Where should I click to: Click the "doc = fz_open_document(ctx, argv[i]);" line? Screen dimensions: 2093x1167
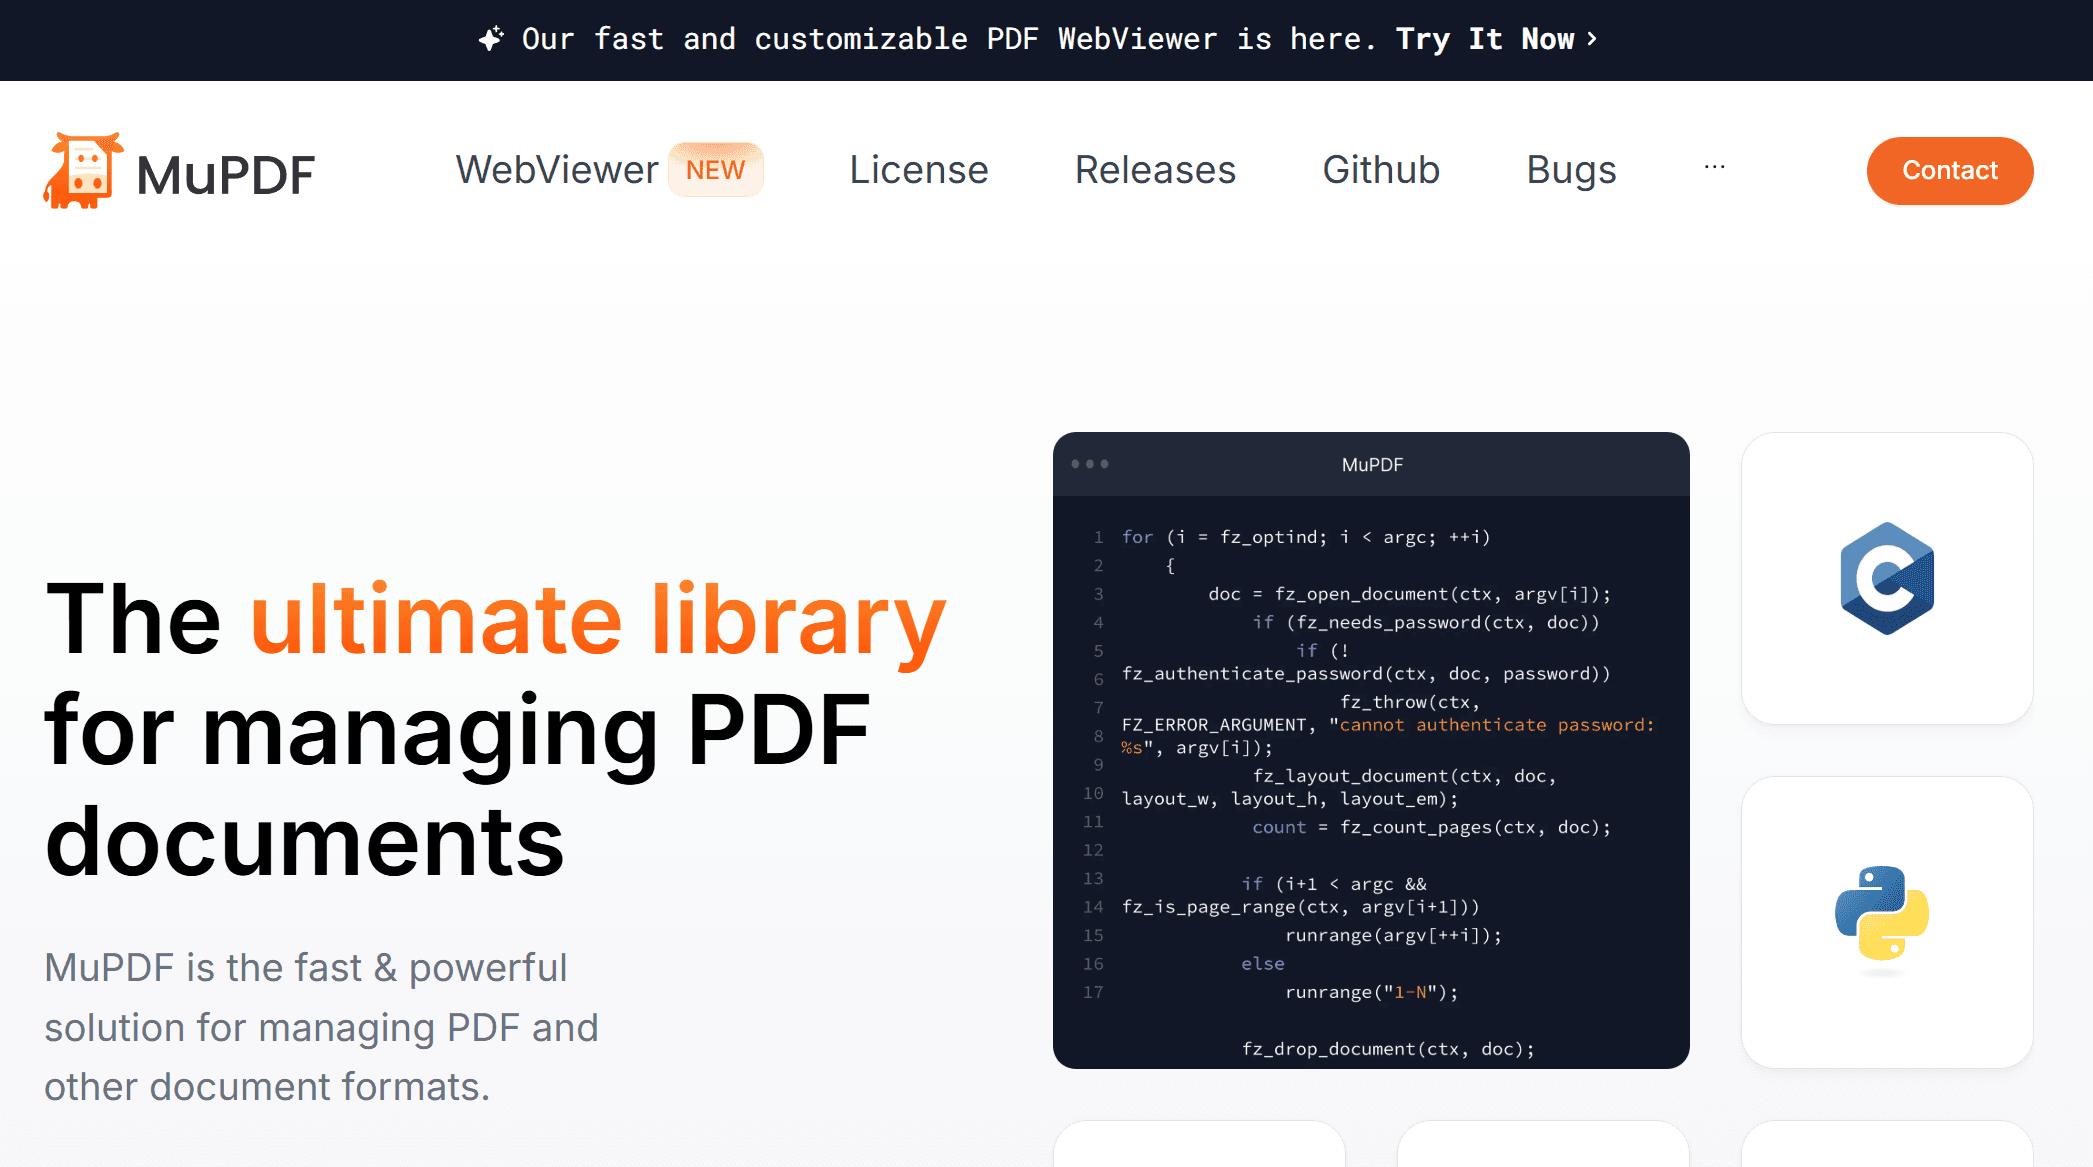pos(1410,594)
